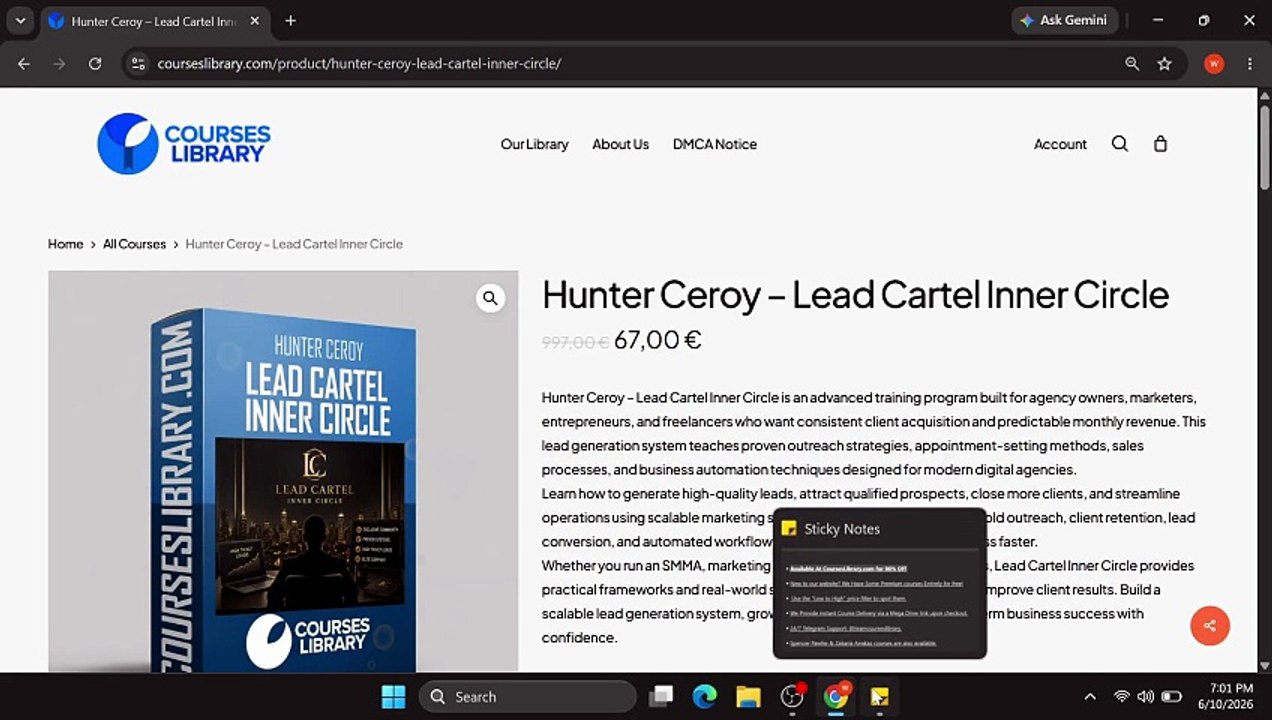Go to All Courses breadcrumb
Screen dimensions: 1272x720
134,244
